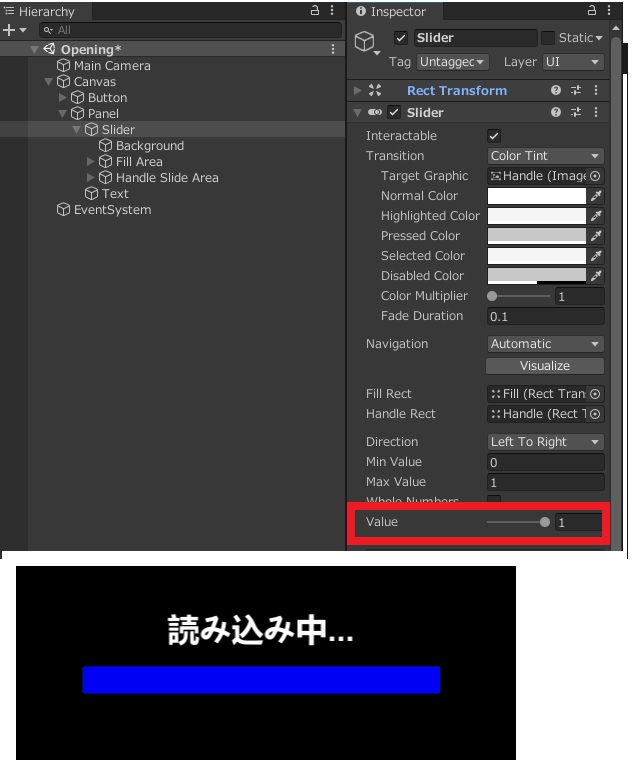
Task: Click the Target Graphic object picker circle
Action: point(595,176)
